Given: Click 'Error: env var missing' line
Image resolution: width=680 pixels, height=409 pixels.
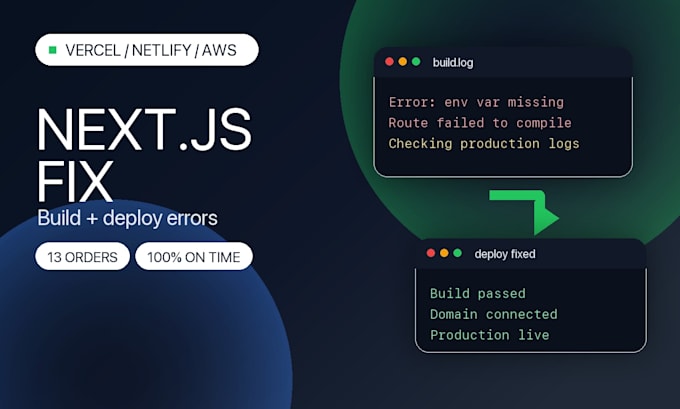Looking at the screenshot, I should 476,102.
